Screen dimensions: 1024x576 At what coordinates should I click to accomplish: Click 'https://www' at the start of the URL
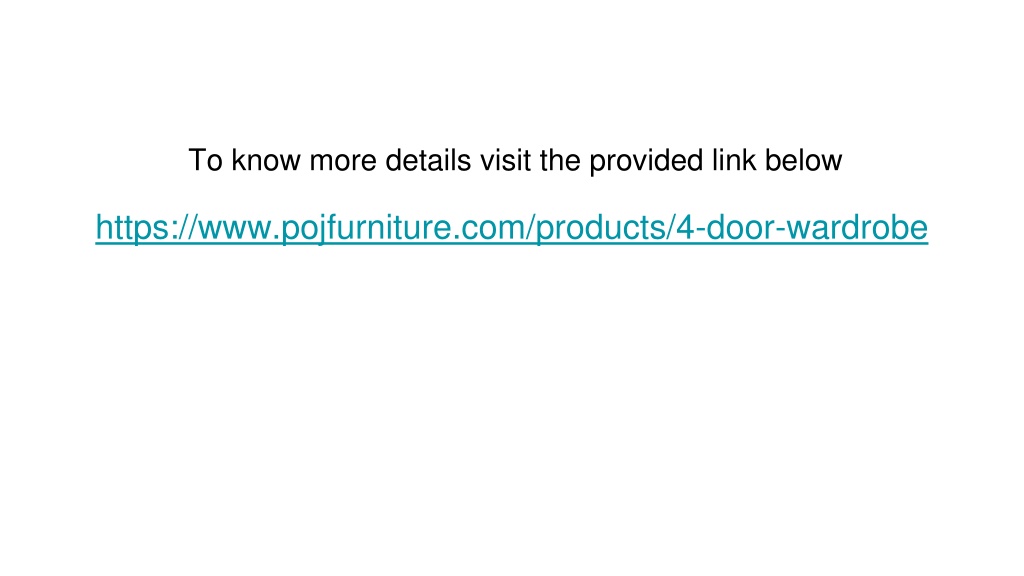184,228
